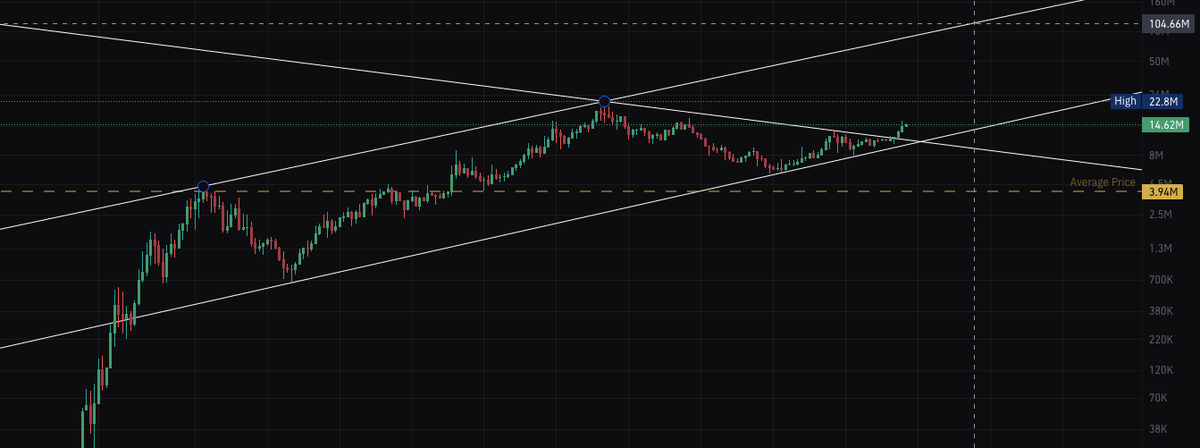Click the 380K price axis label
The width and height of the screenshot is (1200, 448).
pos(1161,312)
